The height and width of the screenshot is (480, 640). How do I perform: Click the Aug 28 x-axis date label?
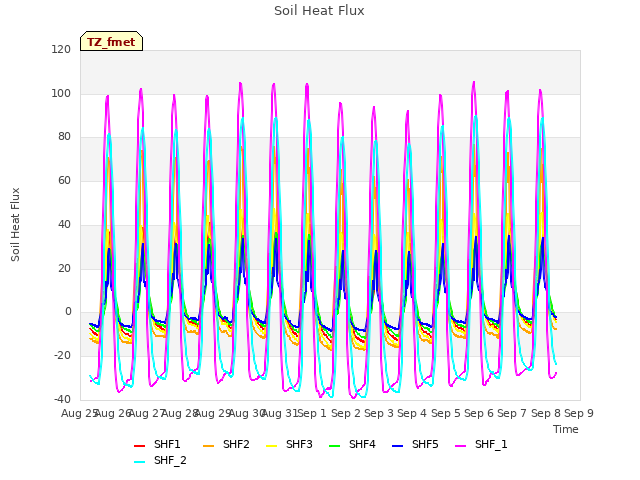click(x=180, y=413)
